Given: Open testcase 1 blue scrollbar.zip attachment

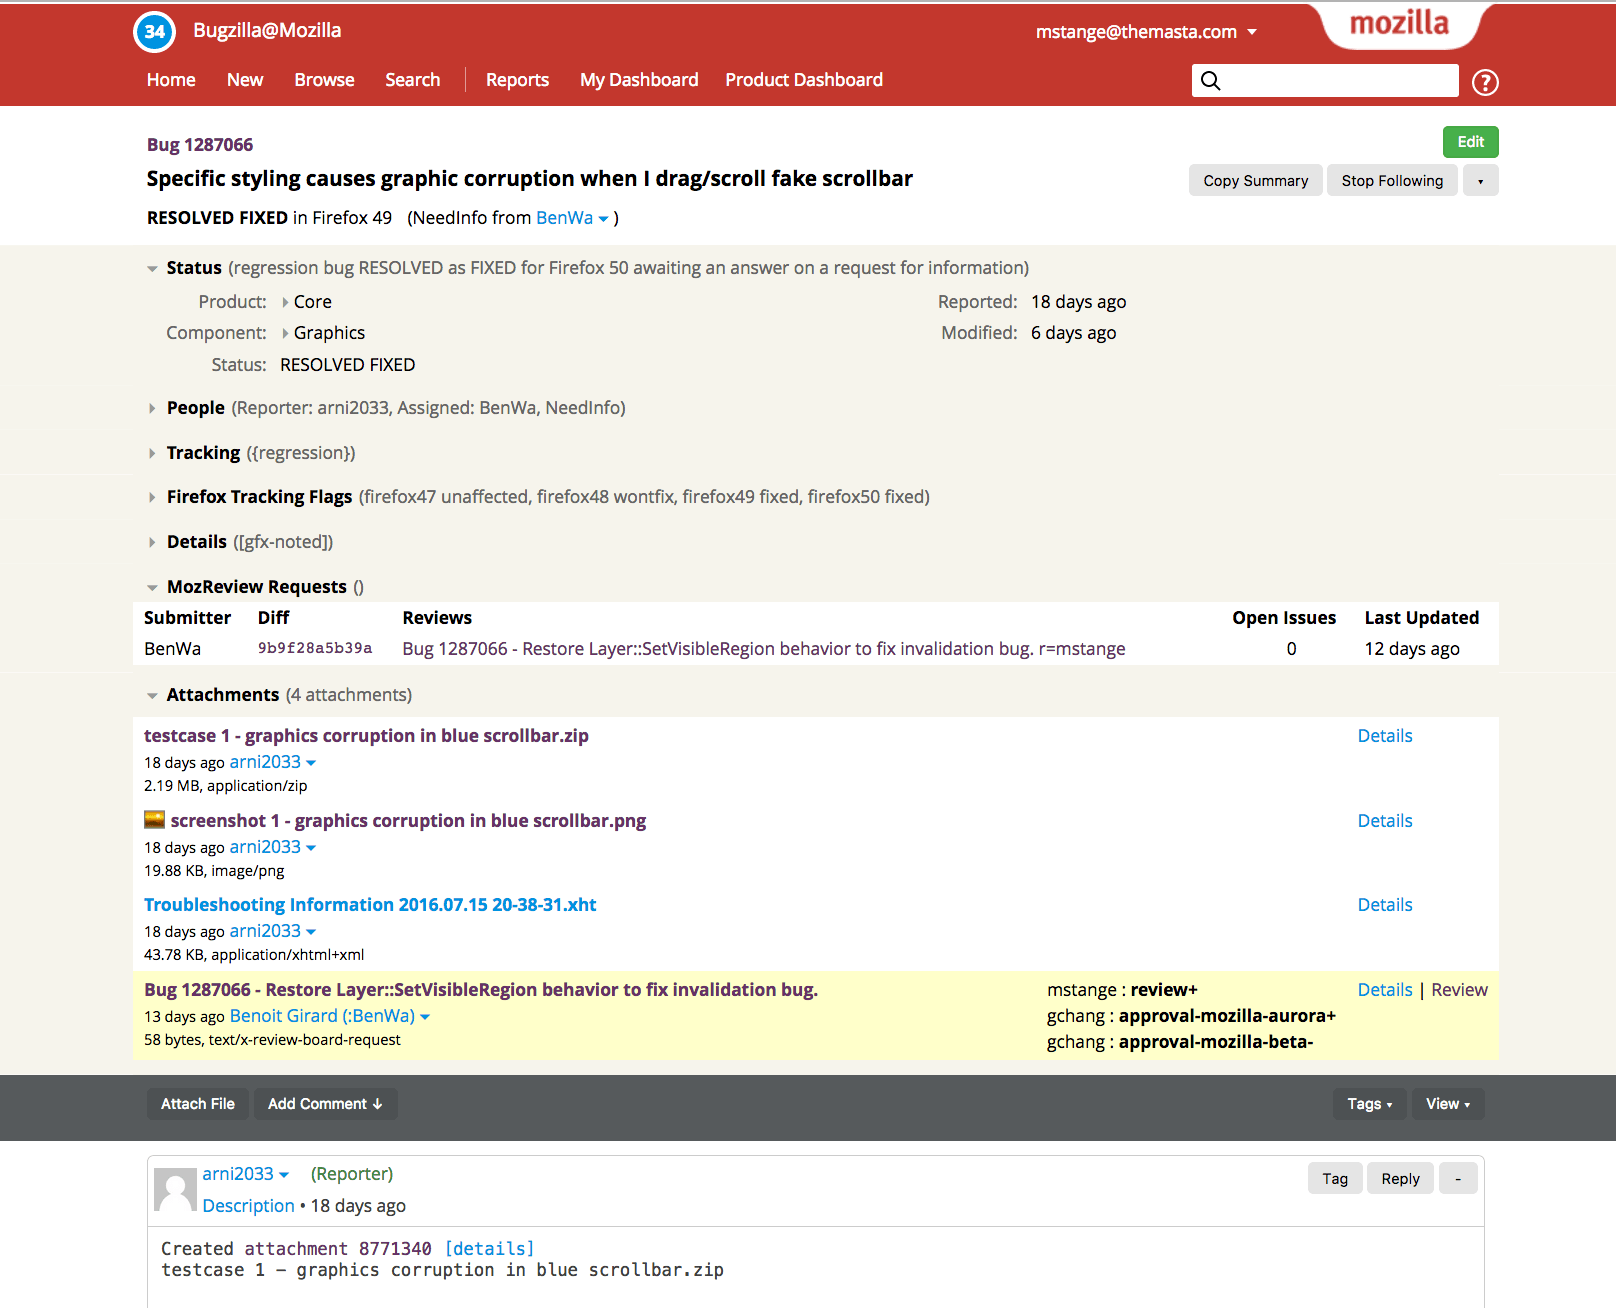Looking at the screenshot, I should (366, 736).
